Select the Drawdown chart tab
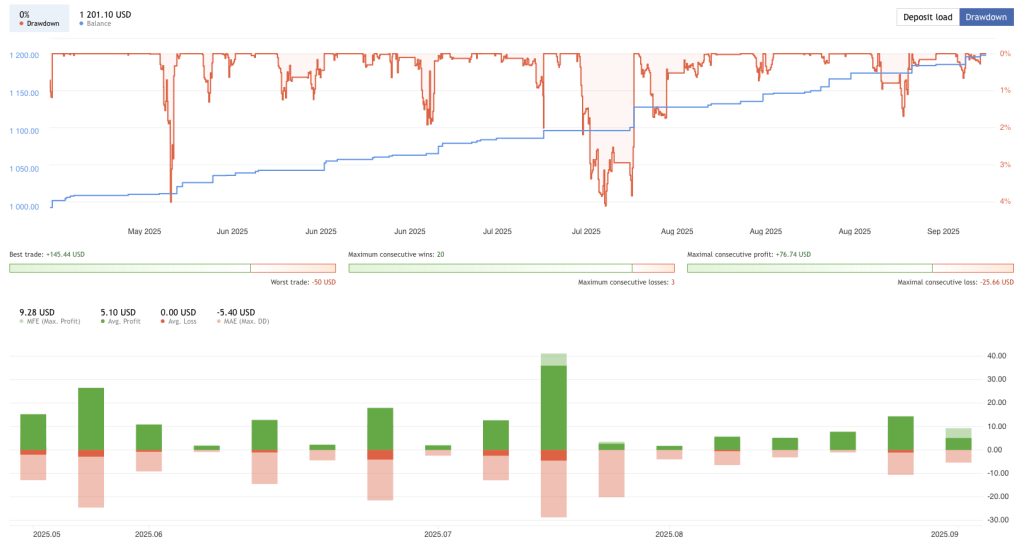Image resolution: width=1024 pixels, height=547 pixels. point(985,17)
